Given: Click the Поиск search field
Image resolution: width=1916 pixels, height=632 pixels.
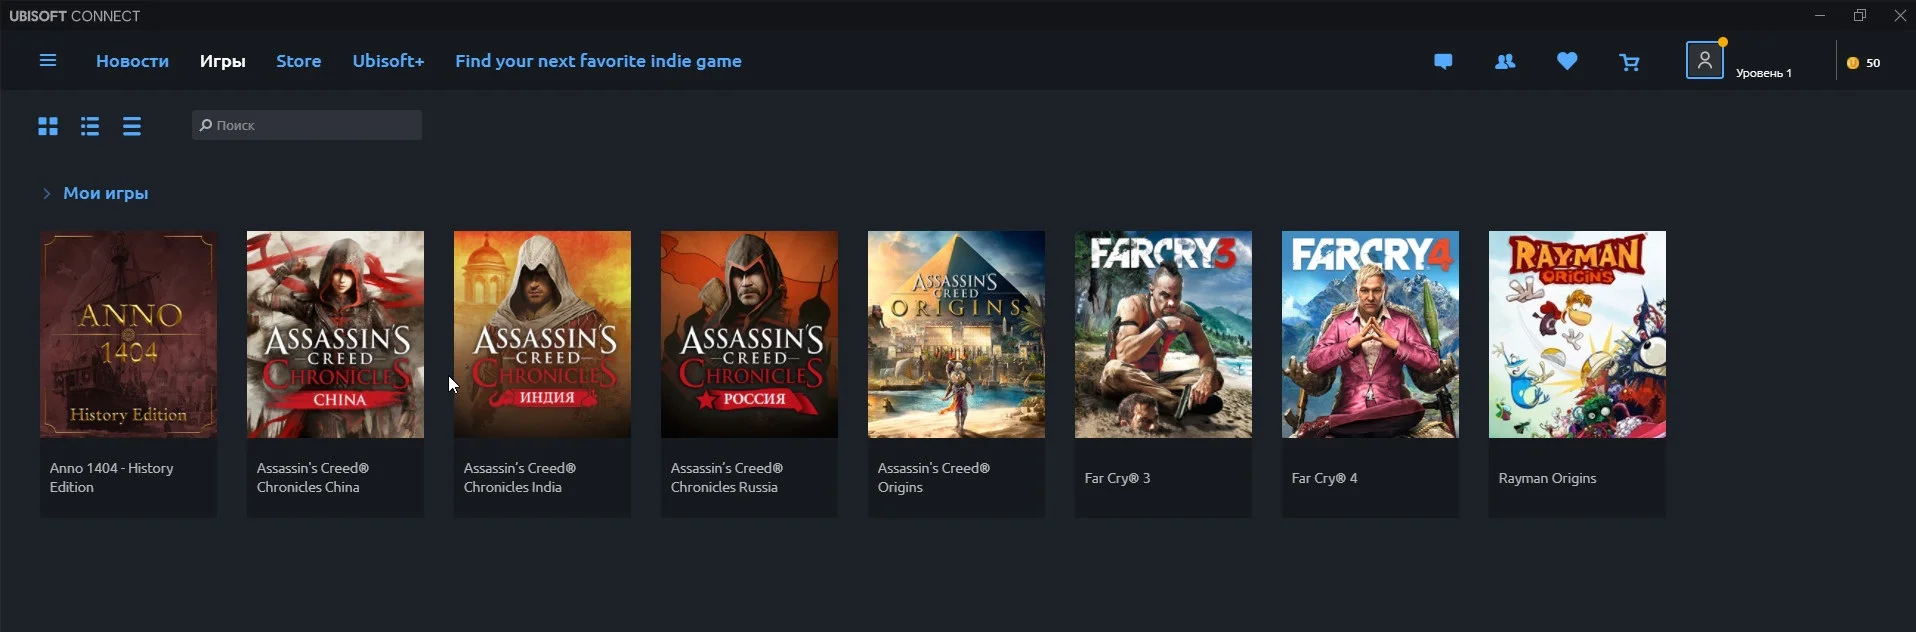Looking at the screenshot, I should [x=307, y=125].
